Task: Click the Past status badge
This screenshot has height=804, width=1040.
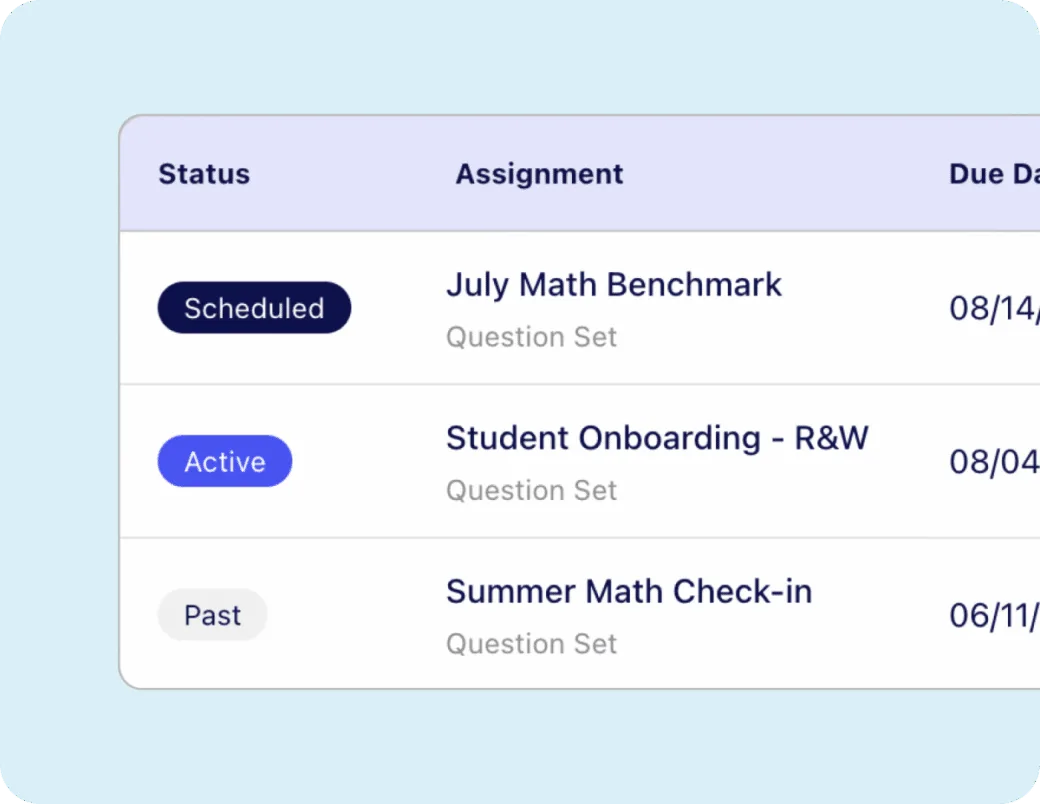Action: tap(212, 615)
